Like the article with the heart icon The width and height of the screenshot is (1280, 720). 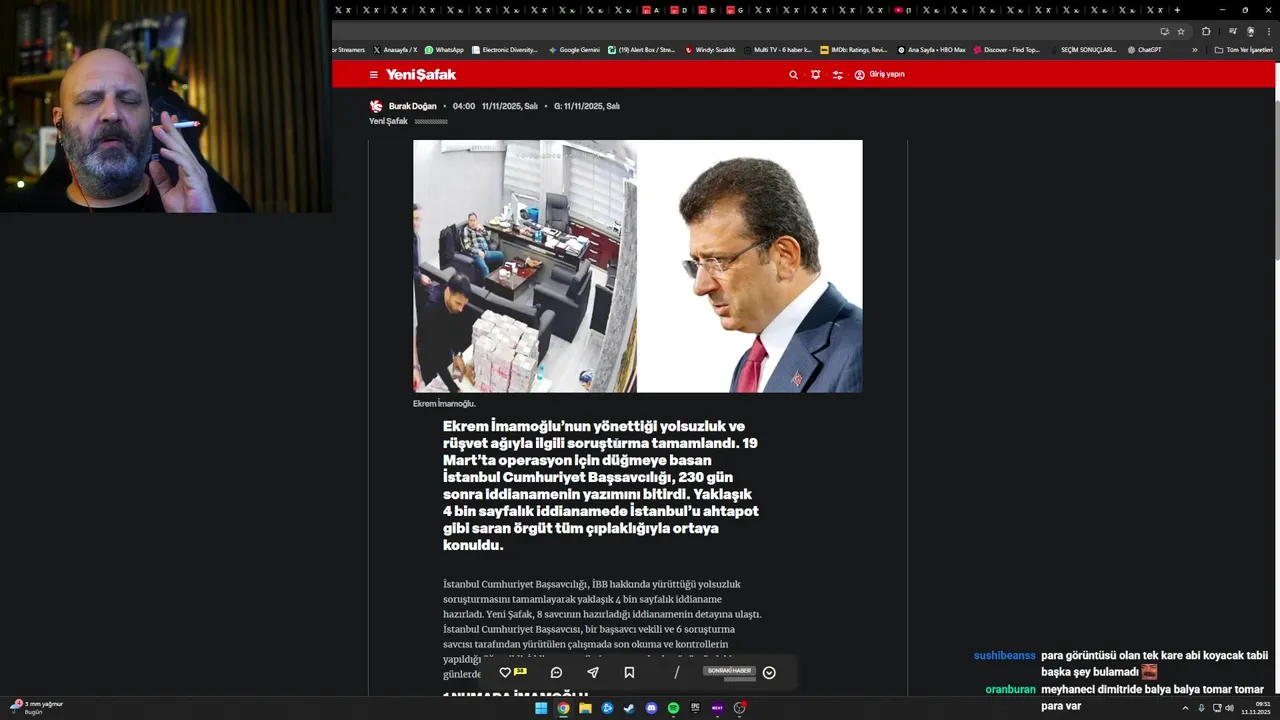tap(505, 673)
